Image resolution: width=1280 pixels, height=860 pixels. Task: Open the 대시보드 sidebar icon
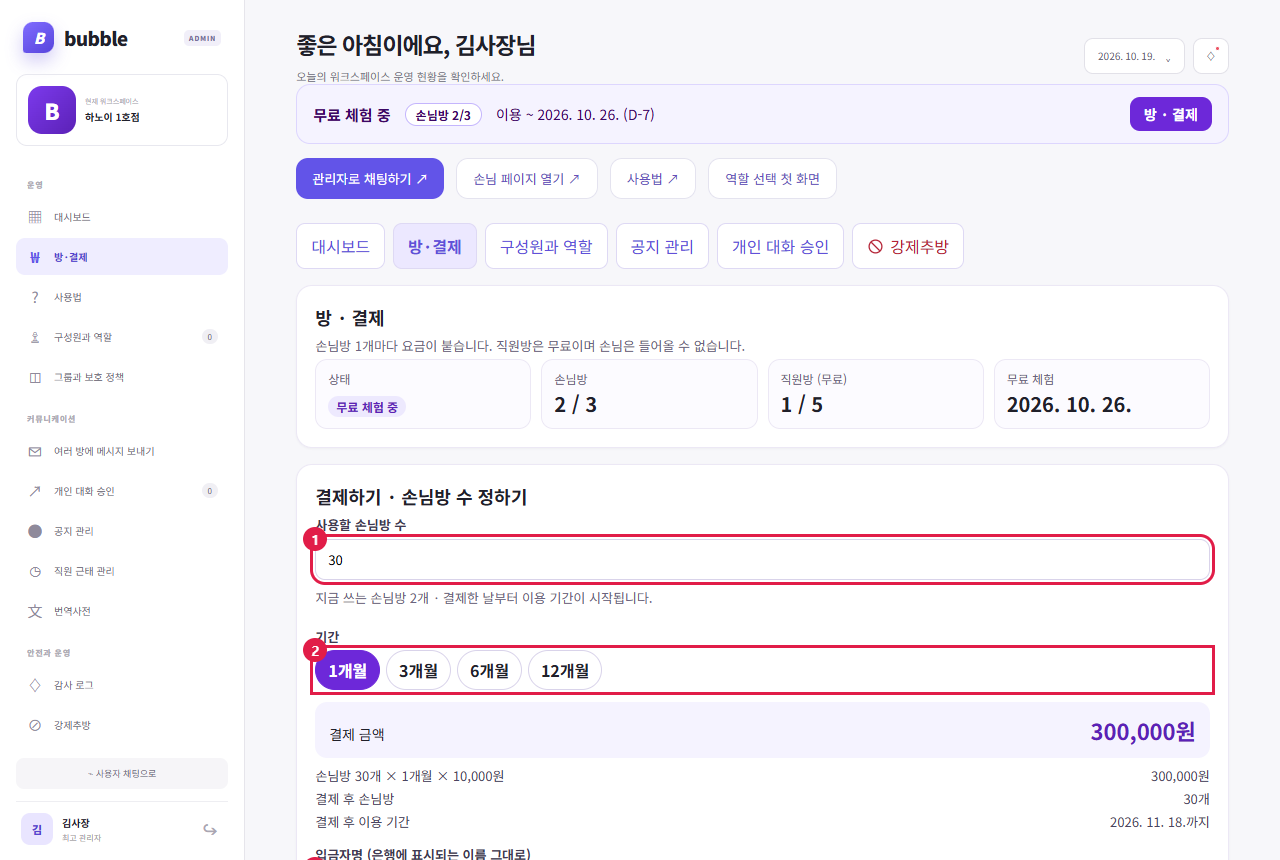tap(35, 217)
